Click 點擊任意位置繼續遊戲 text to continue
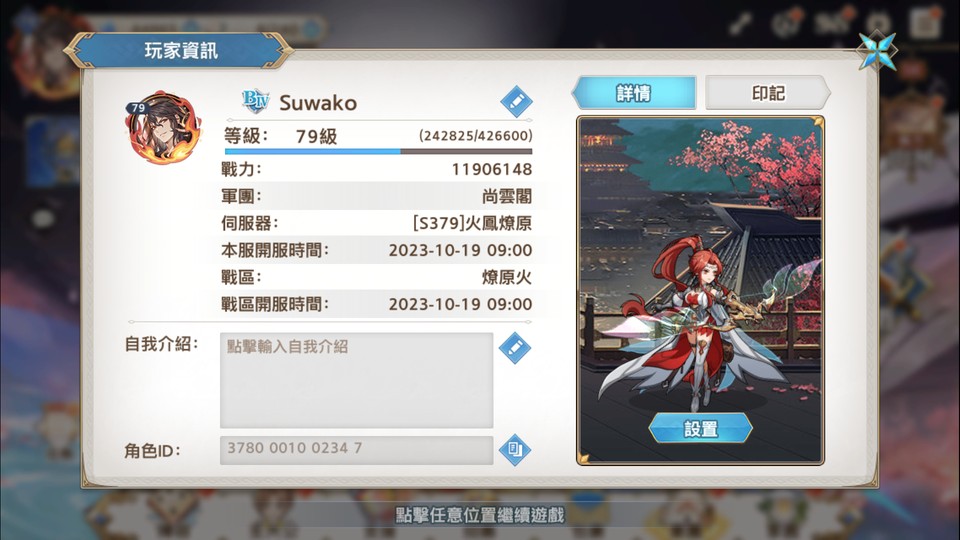 pos(479,515)
